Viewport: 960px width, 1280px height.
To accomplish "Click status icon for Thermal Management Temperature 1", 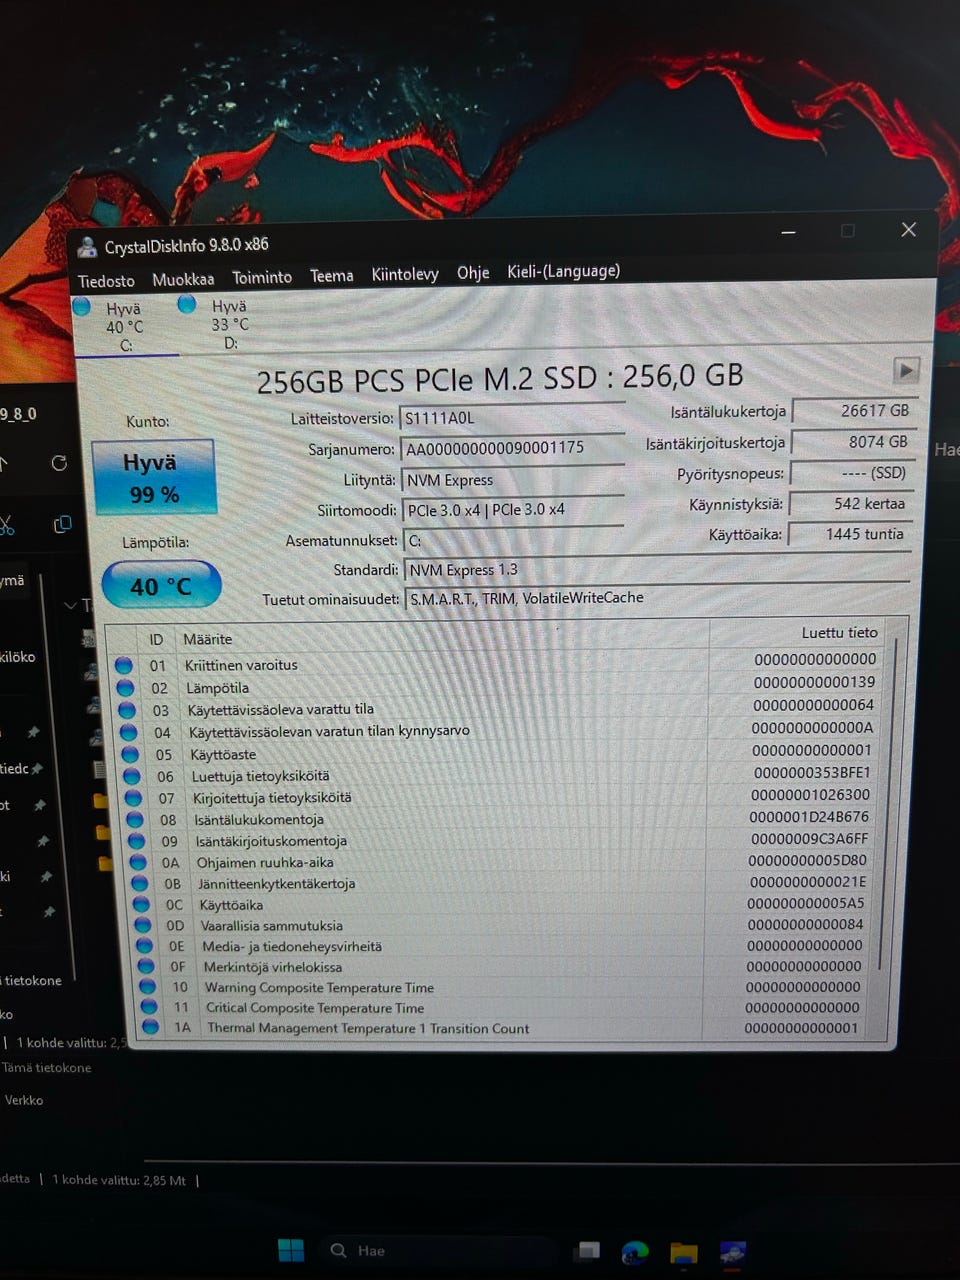I will tap(151, 1027).
